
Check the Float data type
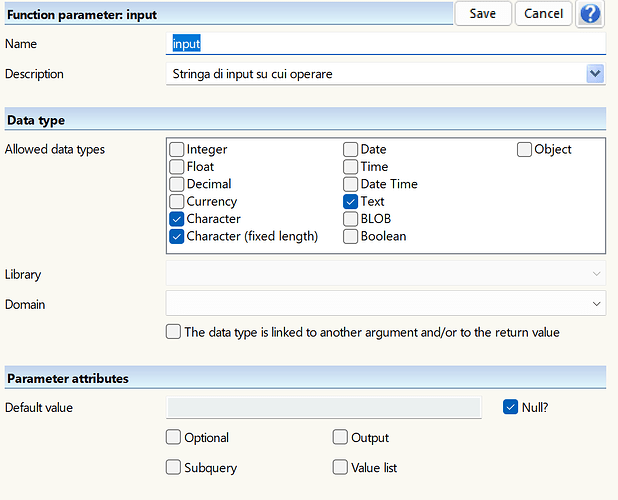[x=177, y=167]
